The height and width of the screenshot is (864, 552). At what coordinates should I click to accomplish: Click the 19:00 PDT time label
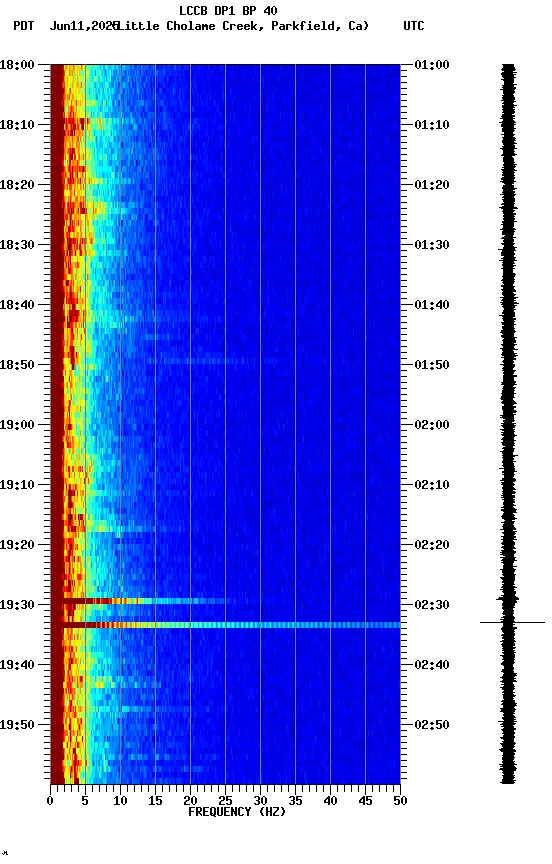(17, 425)
